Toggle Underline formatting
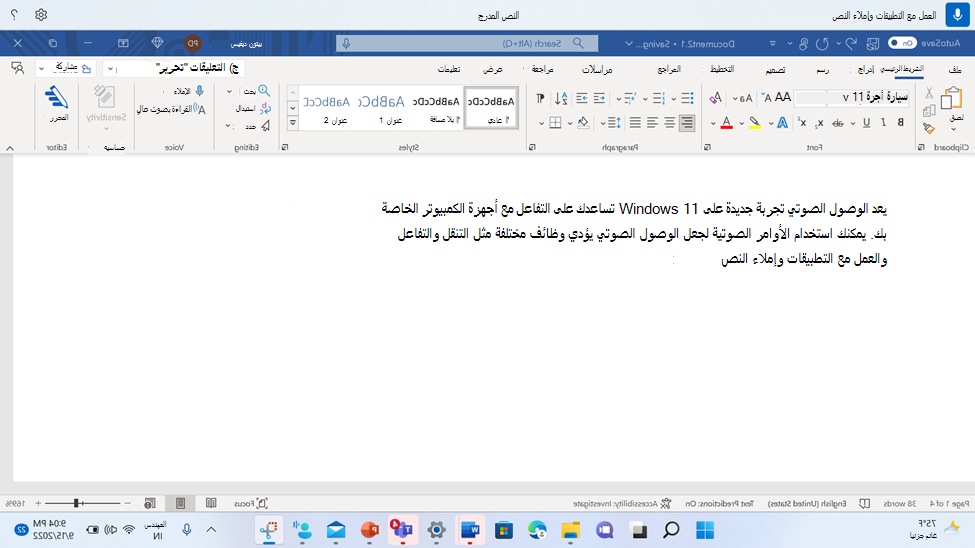 tap(866, 123)
